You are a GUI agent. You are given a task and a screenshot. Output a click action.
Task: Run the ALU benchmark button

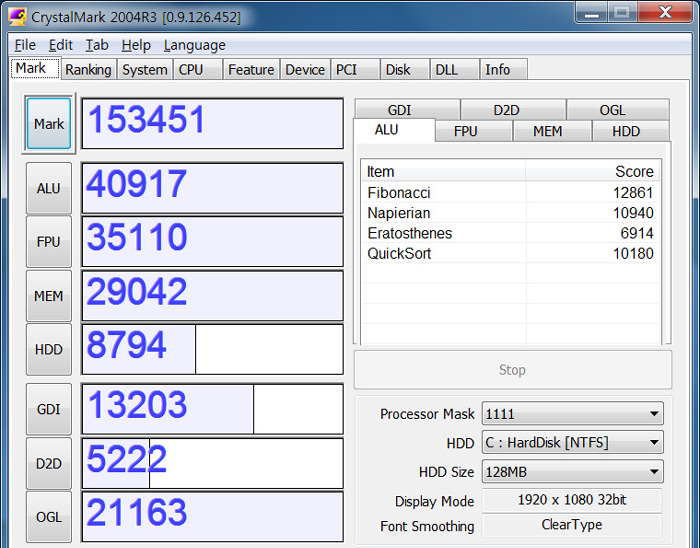pyautogui.click(x=49, y=188)
